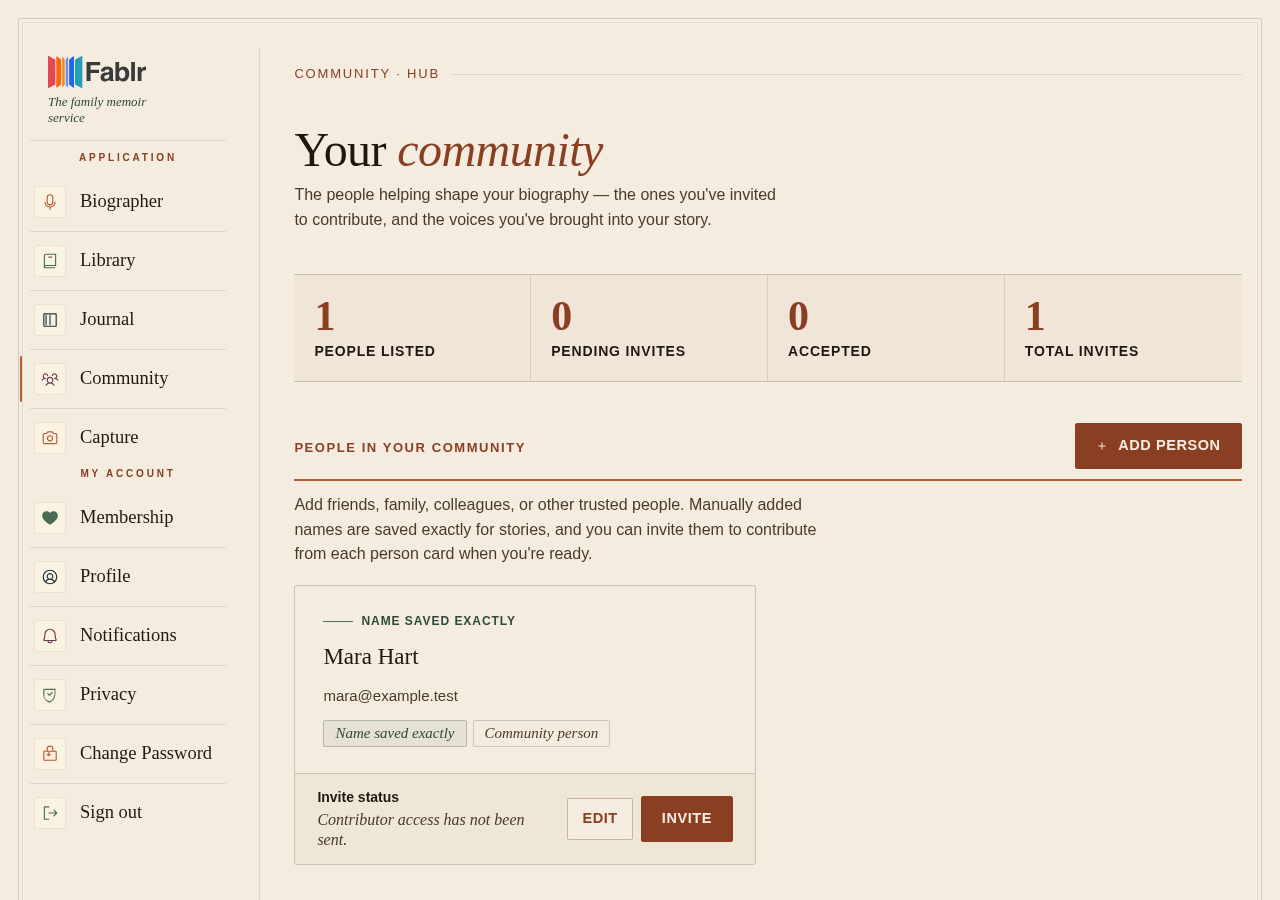The image size is (1280, 900).
Task: Click the Name saved exactly tag
Action: coord(395,734)
